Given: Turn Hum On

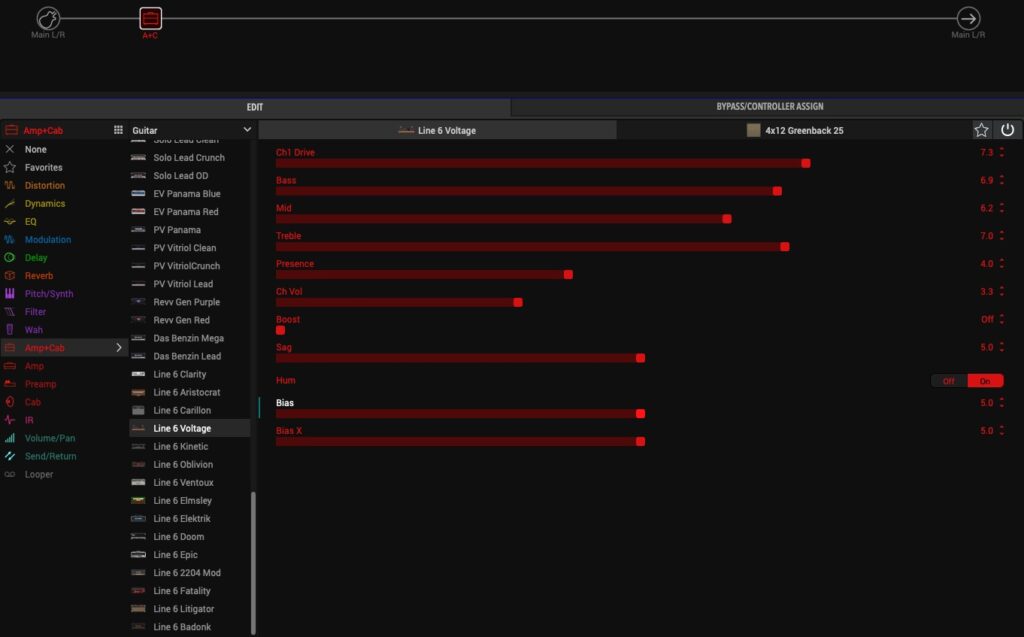Looking at the screenshot, I should (x=985, y=381).
